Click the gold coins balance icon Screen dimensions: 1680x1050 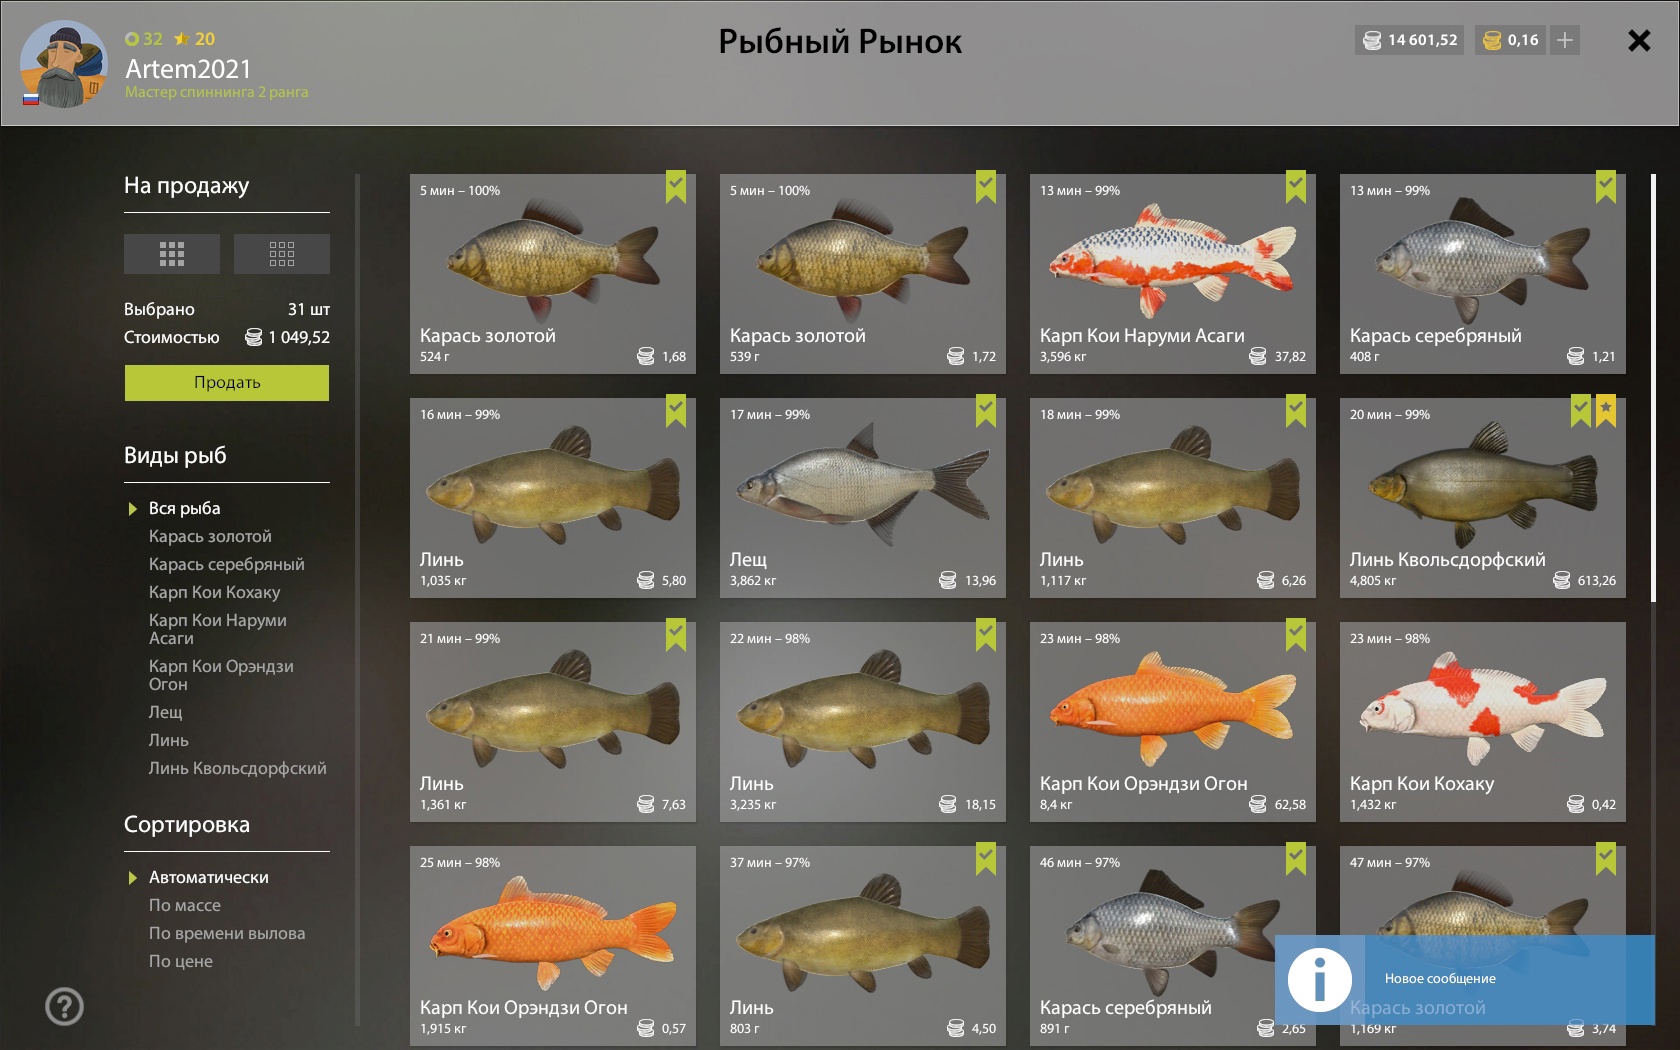1492,40
